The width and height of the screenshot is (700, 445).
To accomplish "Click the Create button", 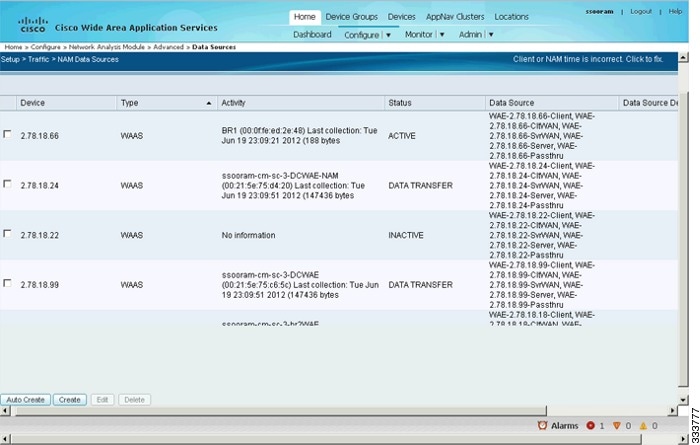I will coord(70,400).
